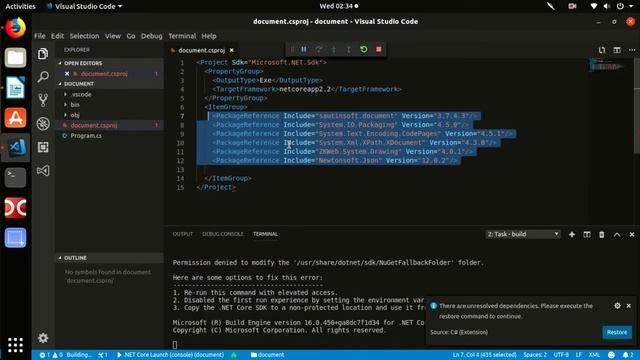Open the Source Control view
Screen dimensions: 640x360
pyautogui.click(x=43, y=100)
